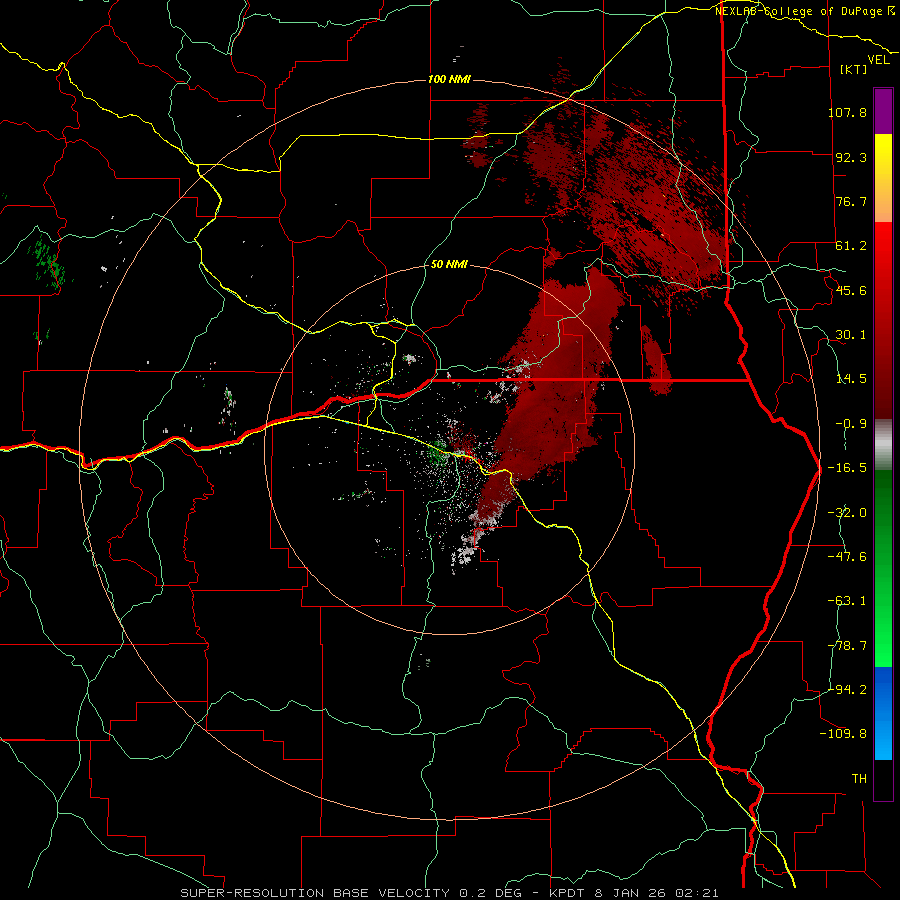Click the -32.0 legend value

[847, 513]
